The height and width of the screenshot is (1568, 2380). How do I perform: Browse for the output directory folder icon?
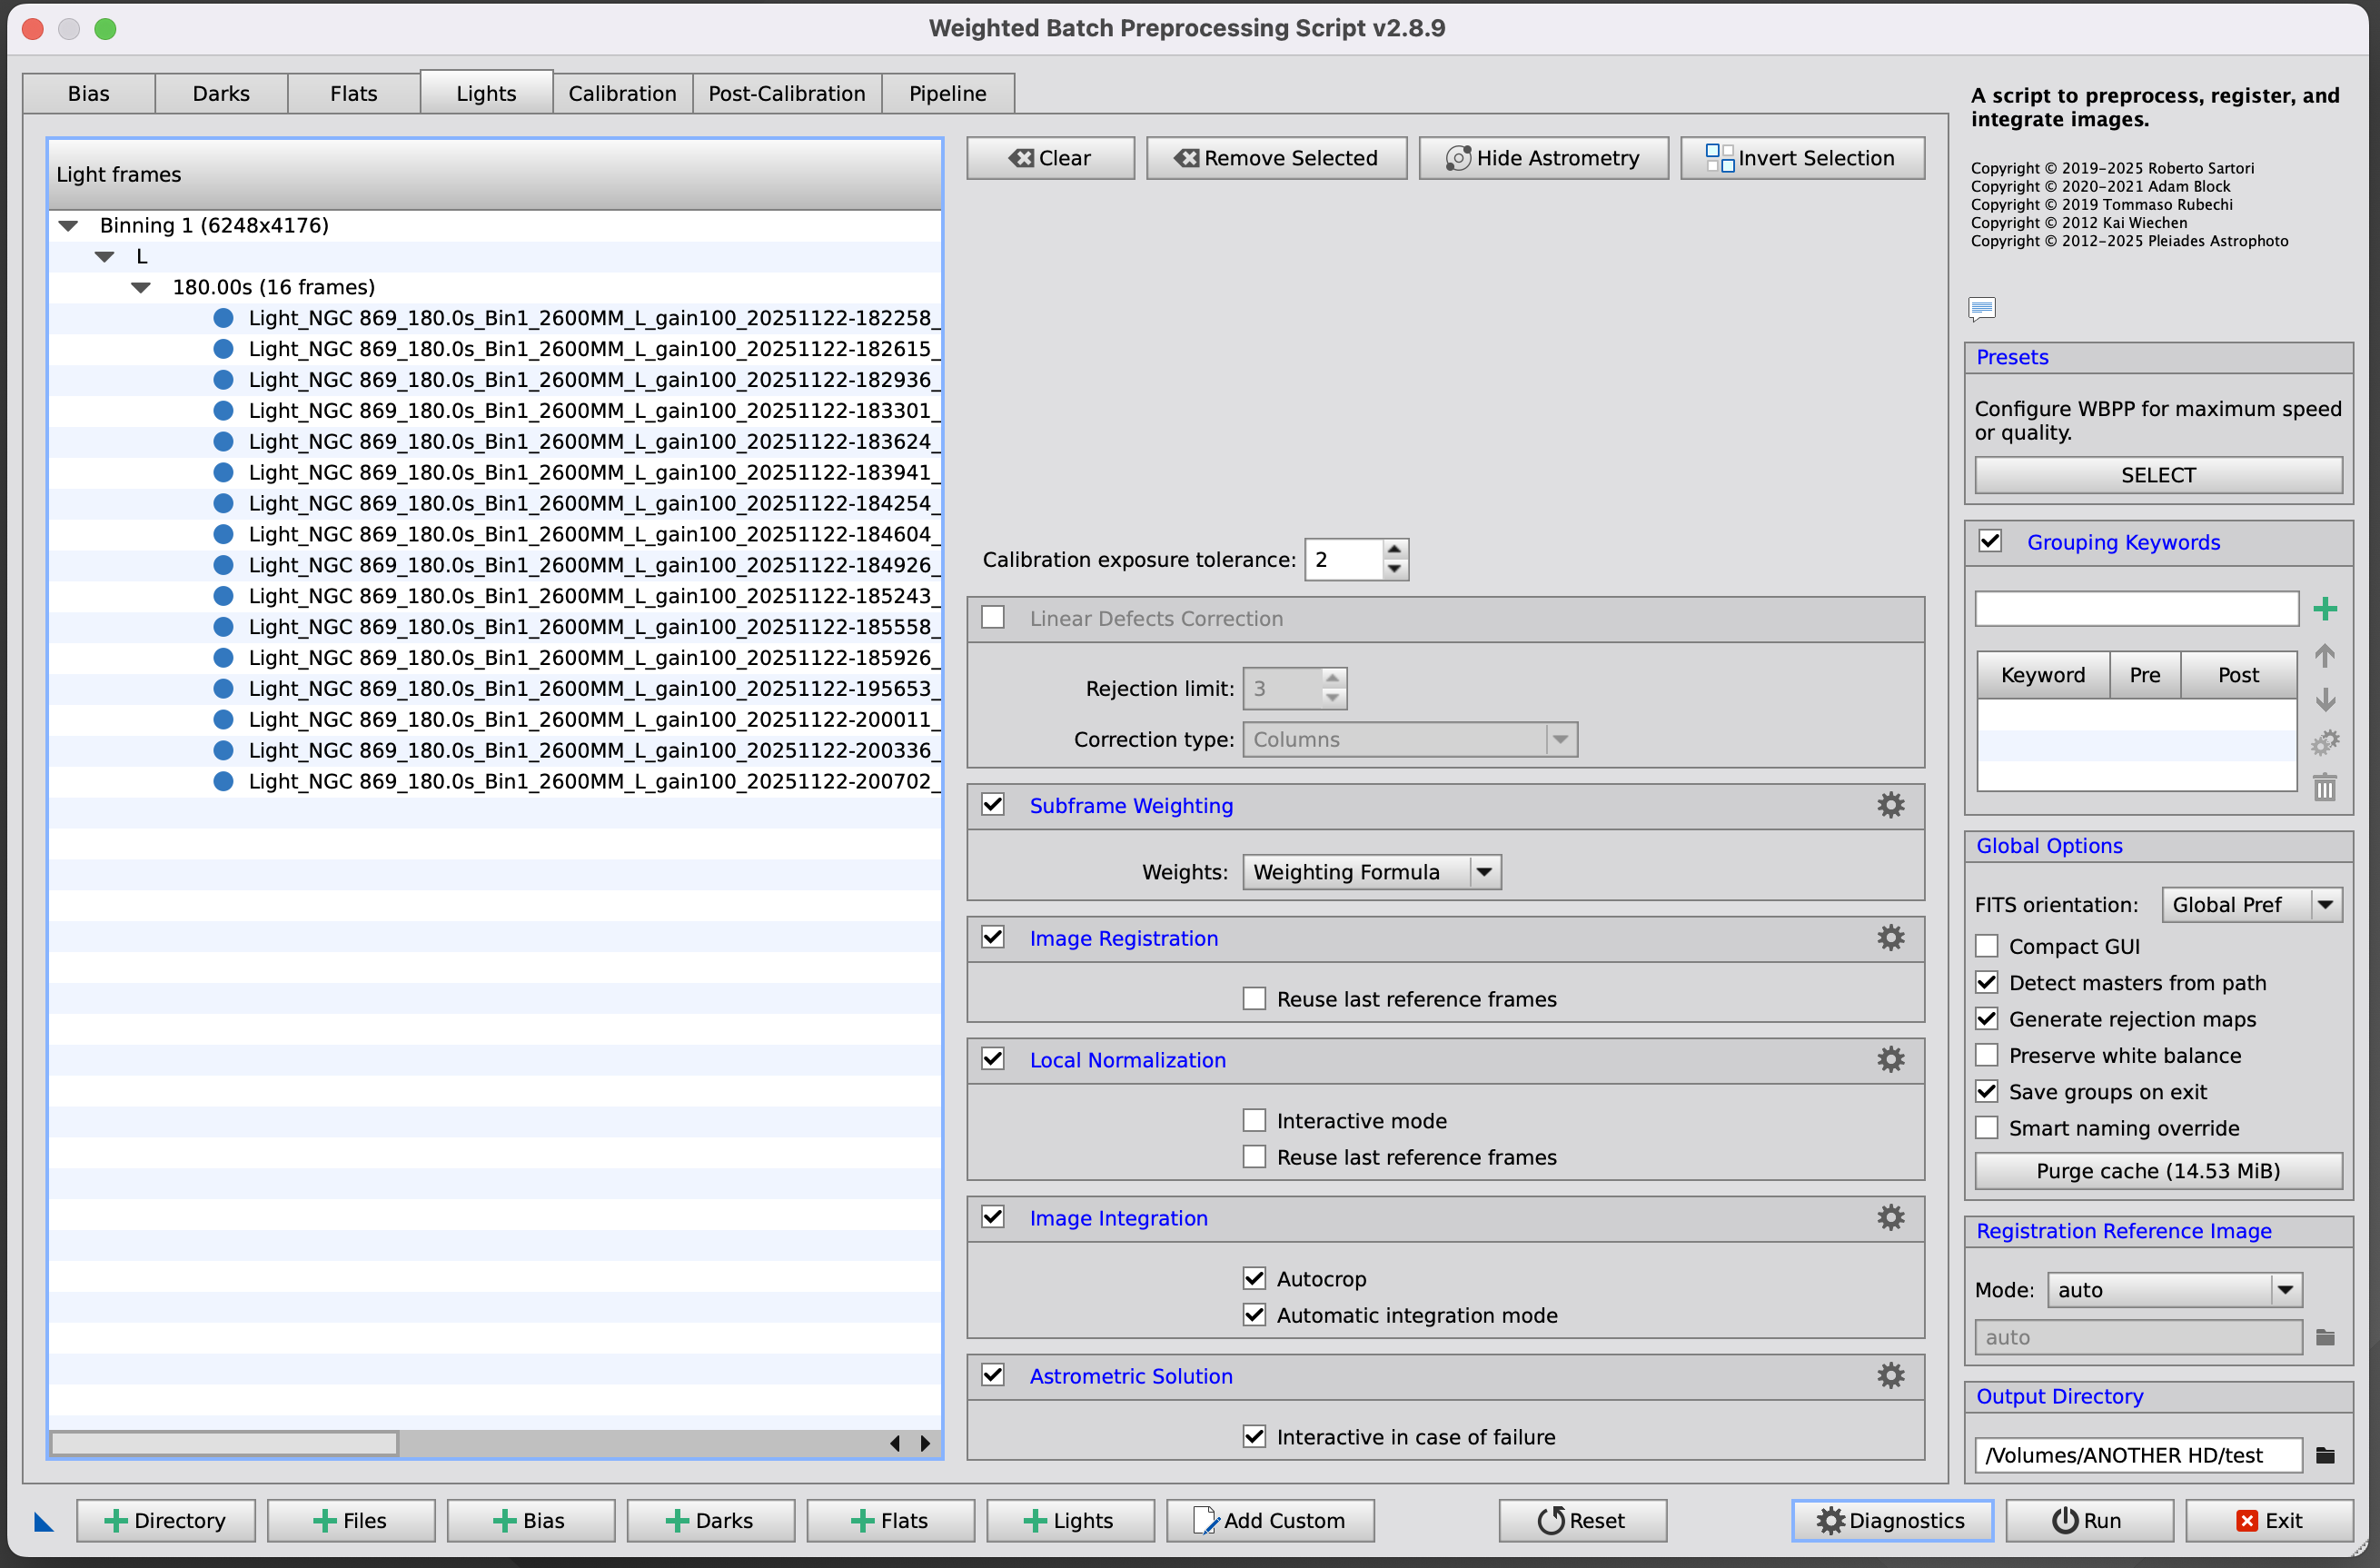pyautogui.click(x=2324, y=1455)
